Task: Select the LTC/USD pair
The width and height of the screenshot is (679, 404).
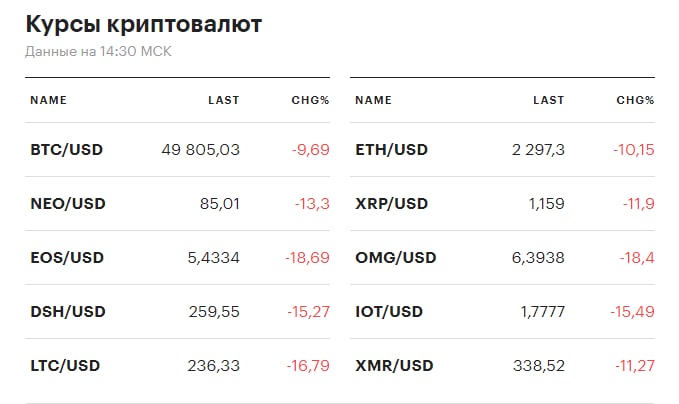Action: (x=66, y=366)
